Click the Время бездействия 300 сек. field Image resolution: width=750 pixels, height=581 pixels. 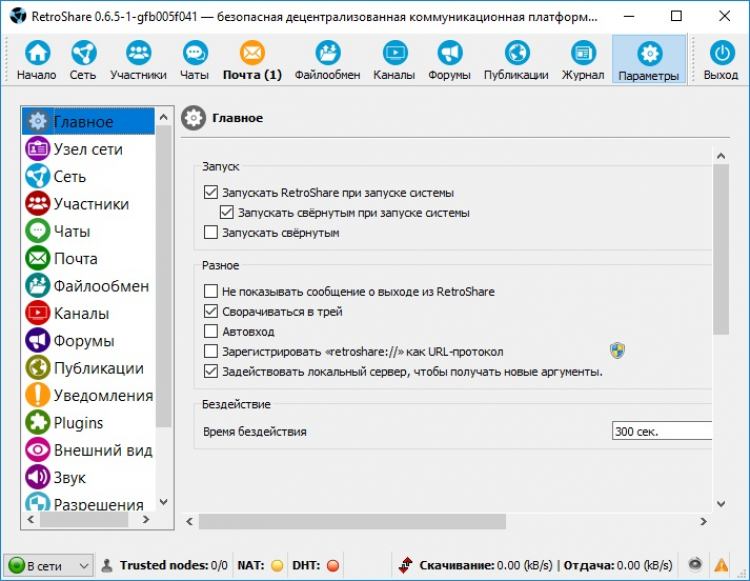(x=662, y=431)
